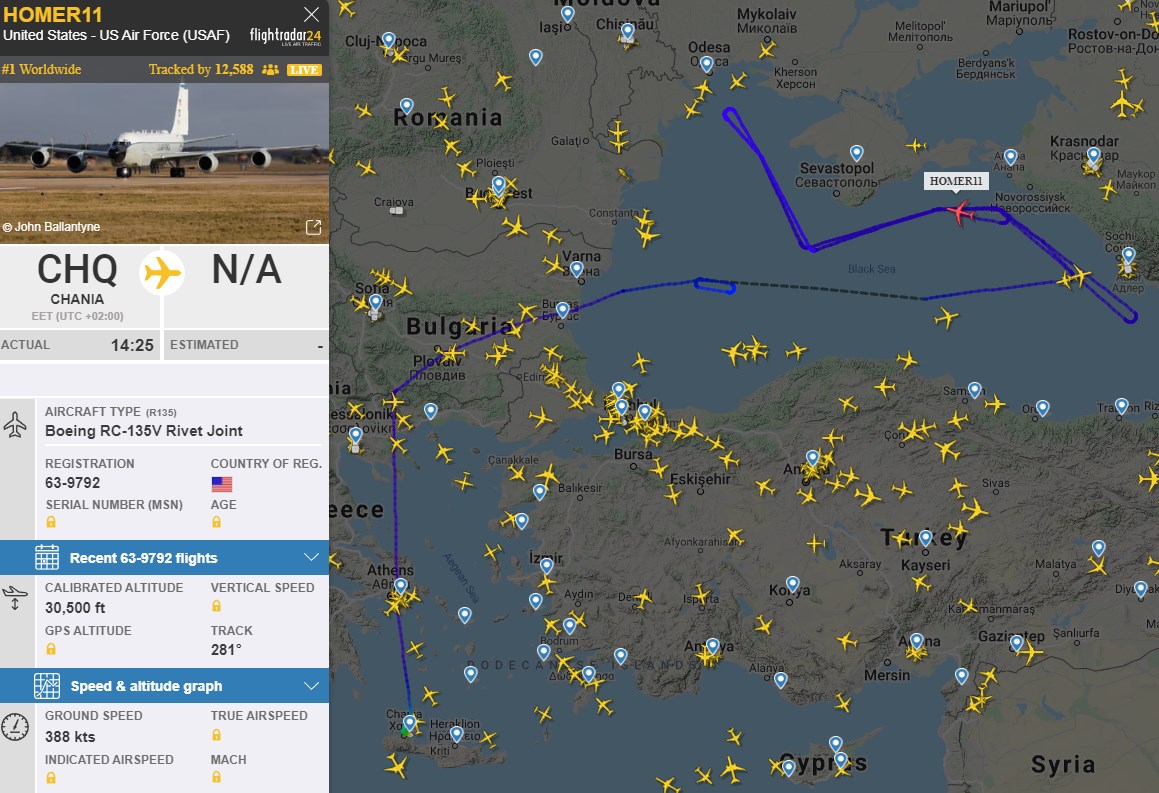Click the Cluj-Napoca airport pin
Viewport: 1159px width, 793px height.
pos(388,40)
